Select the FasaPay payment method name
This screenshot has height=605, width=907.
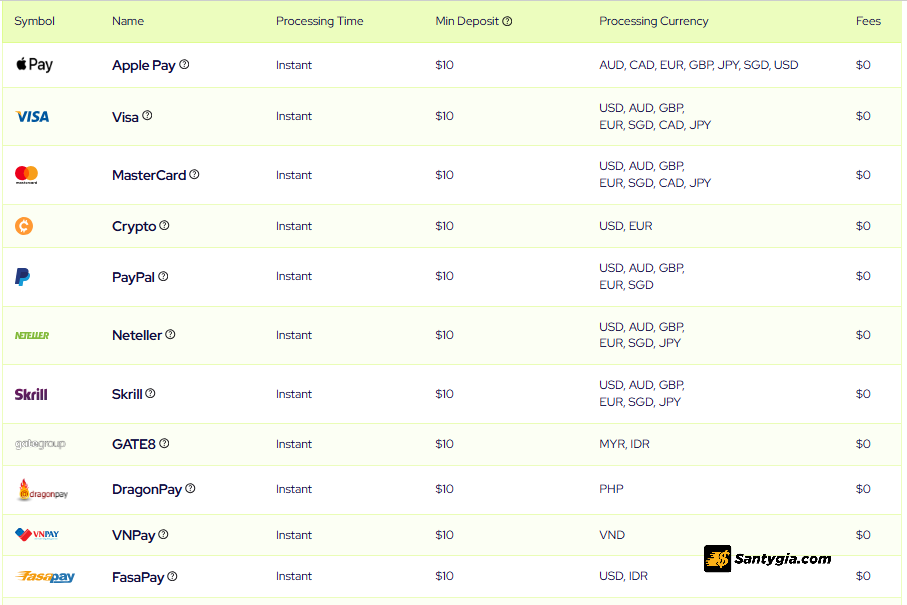138,577
